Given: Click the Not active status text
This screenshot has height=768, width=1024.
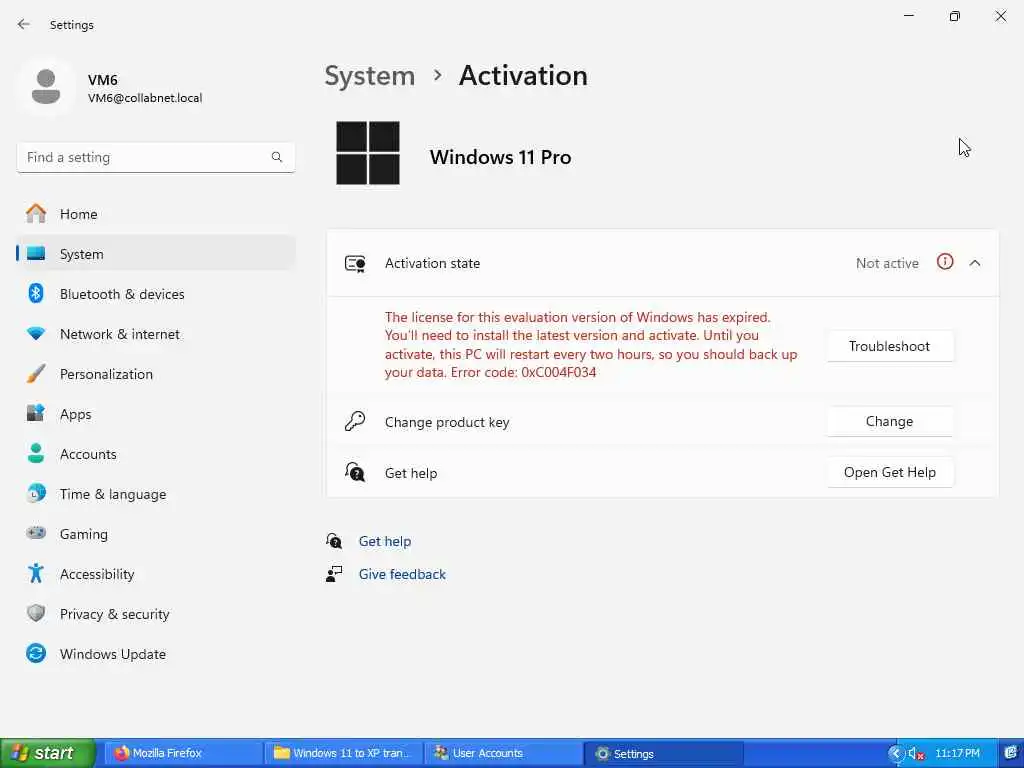Looking at the screenshot, I should 887,263.
